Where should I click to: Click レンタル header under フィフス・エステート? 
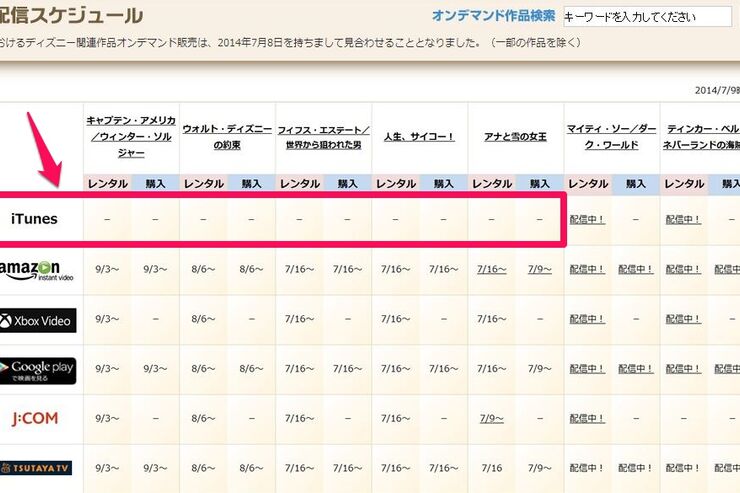tap(300, 184)
